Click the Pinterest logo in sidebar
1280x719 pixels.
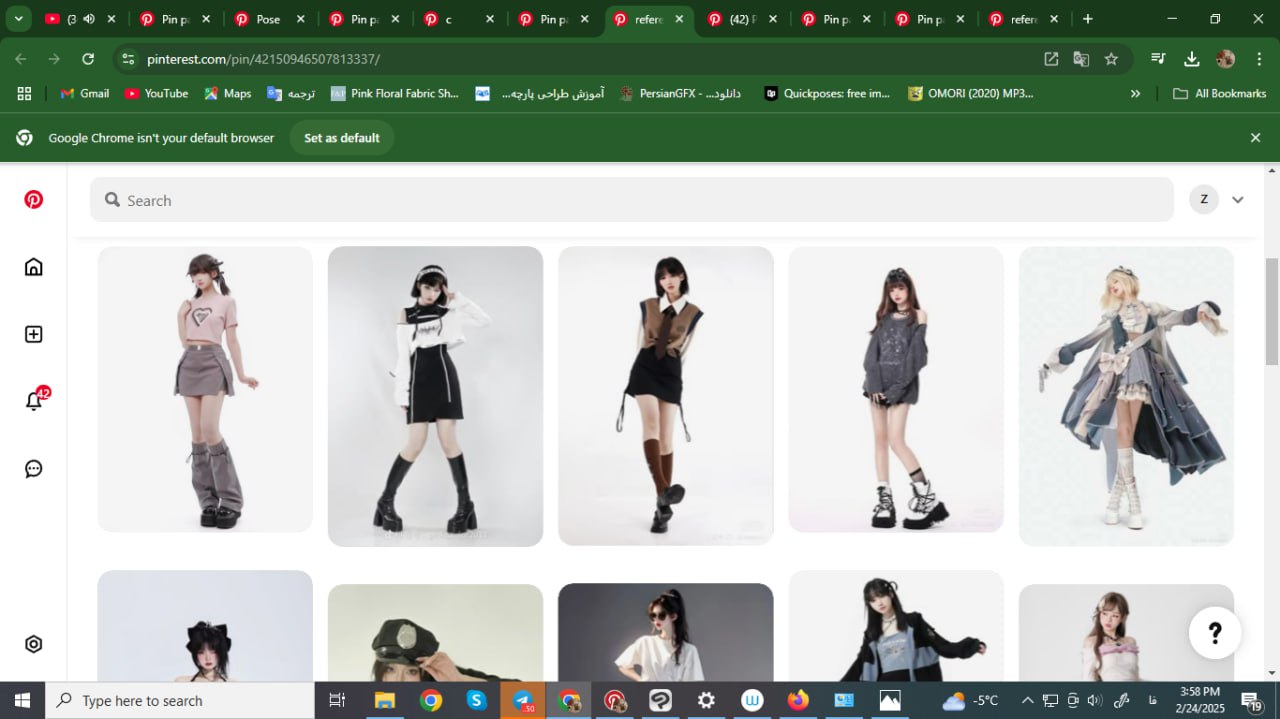[x=34, y=200]
